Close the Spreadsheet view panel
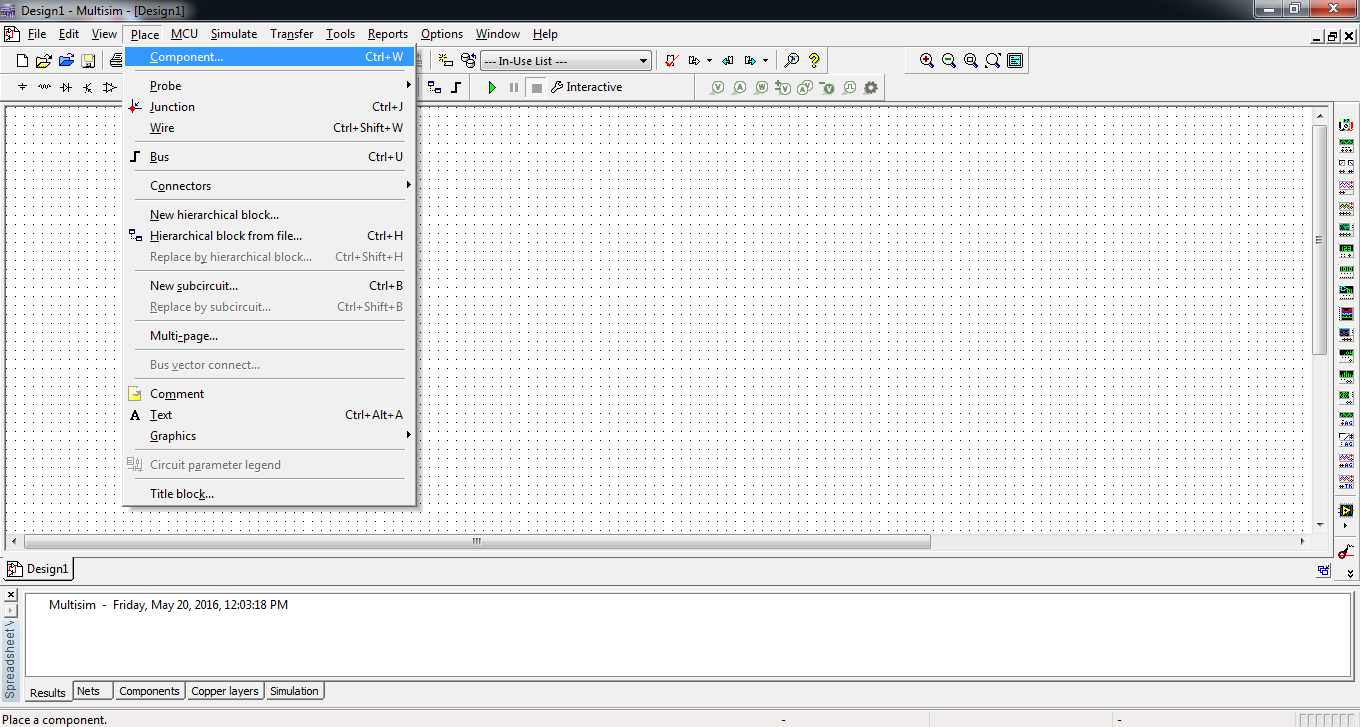The height and width of the screenshot is (727, 1360). (11, 595)
